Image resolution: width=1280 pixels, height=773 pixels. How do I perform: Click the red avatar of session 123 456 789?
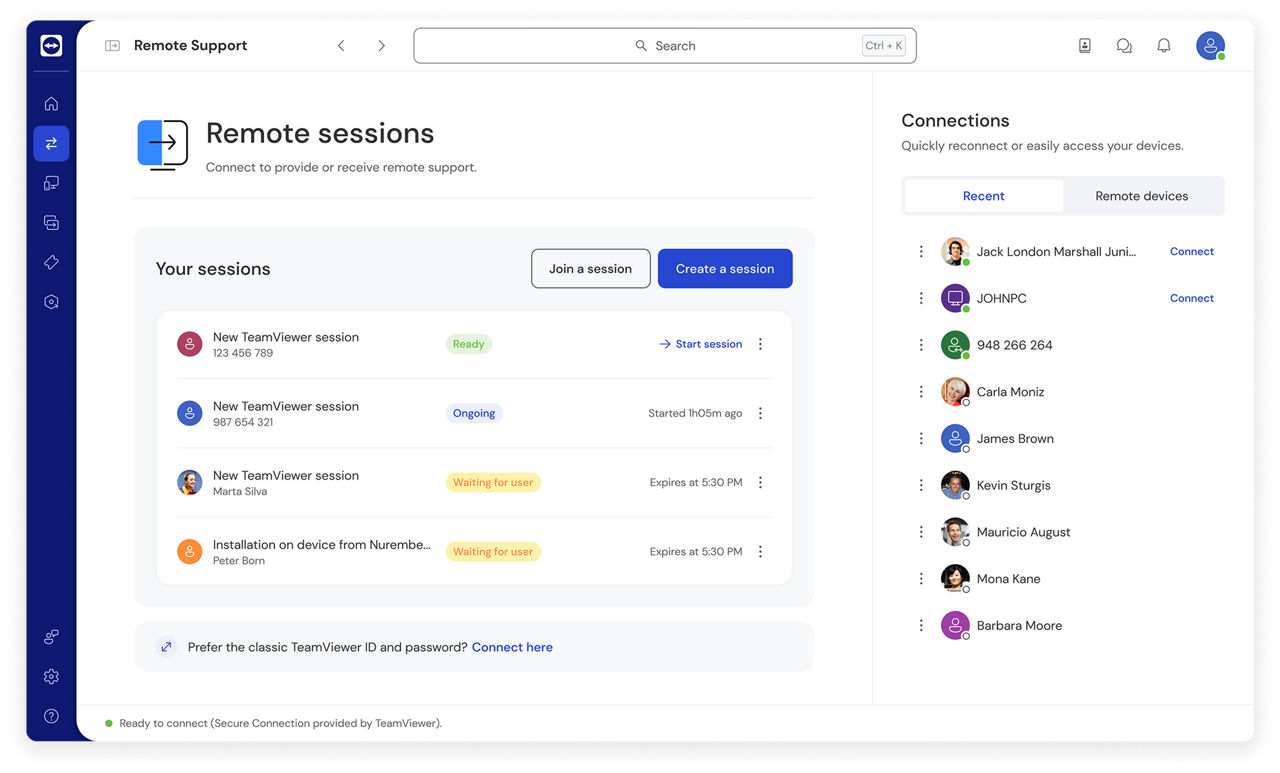click(x=190, y=344)
